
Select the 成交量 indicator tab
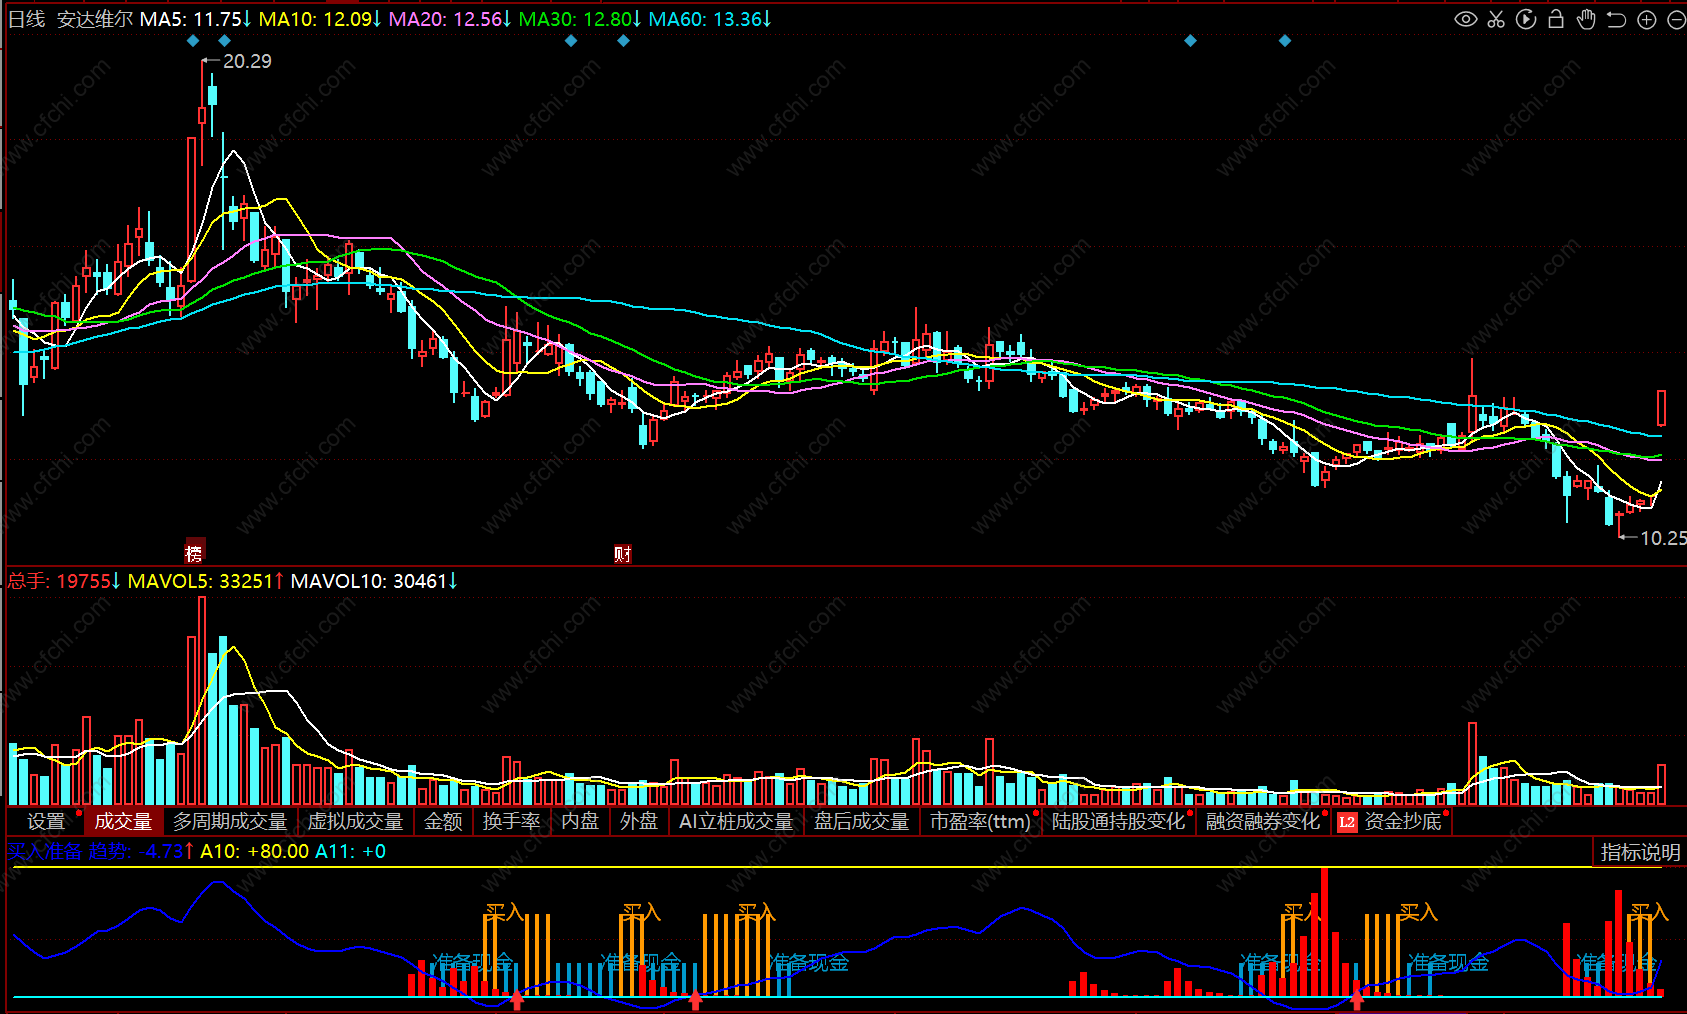pyautogui.click(x=123, y=821)
